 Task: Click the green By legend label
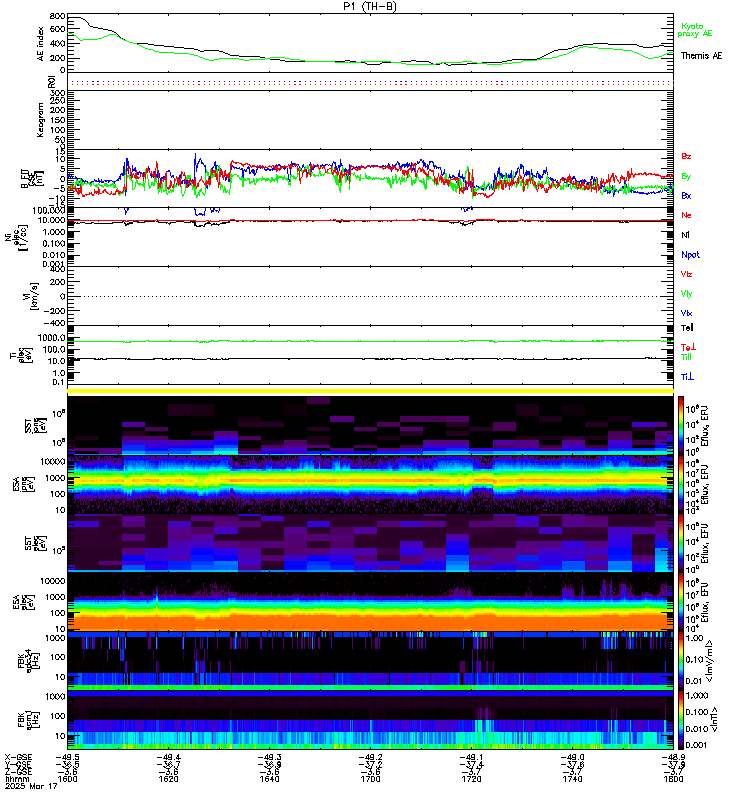tap(686, 177)
